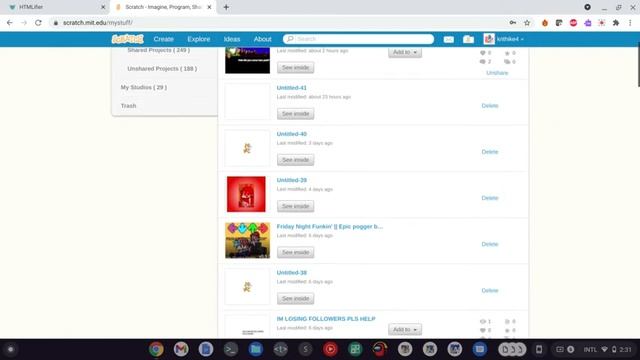Image resolution: width=640 pixels, height=360 pixels.
Task: Click the ChromeOS launcher button
Action: coord(11,349)
